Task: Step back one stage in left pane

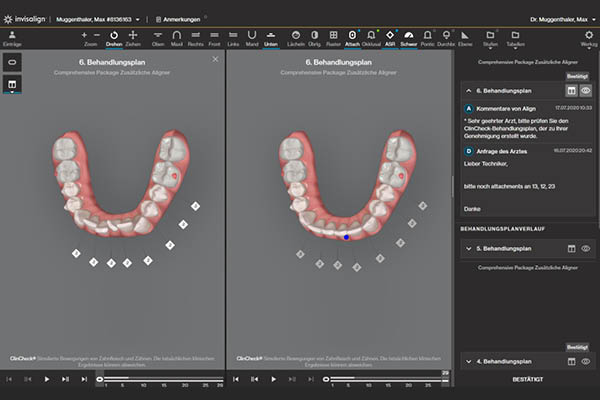Action: (x=28, y=379)
